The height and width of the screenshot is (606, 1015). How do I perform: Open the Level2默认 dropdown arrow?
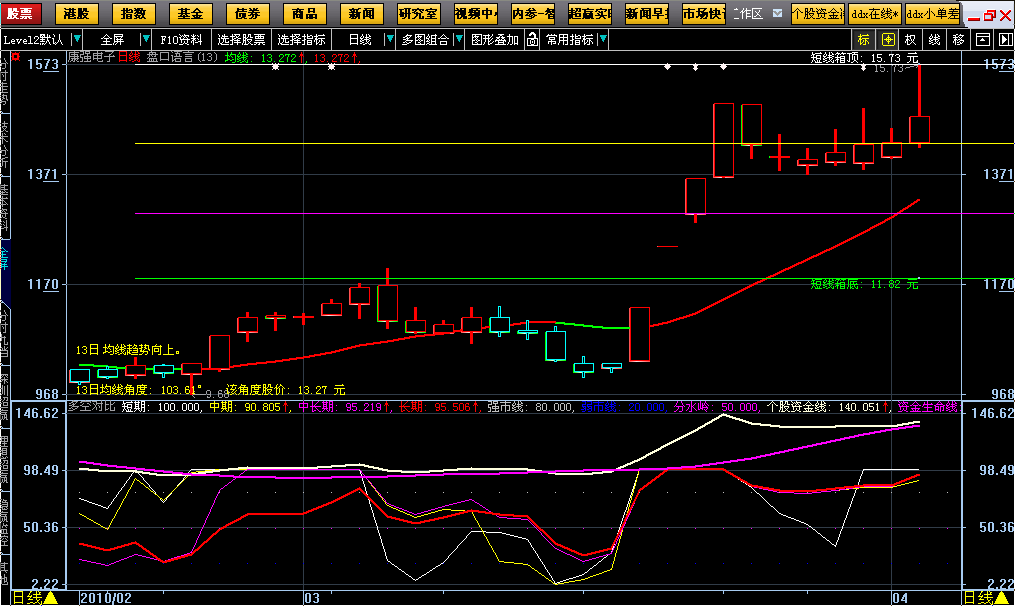(78, 40)
